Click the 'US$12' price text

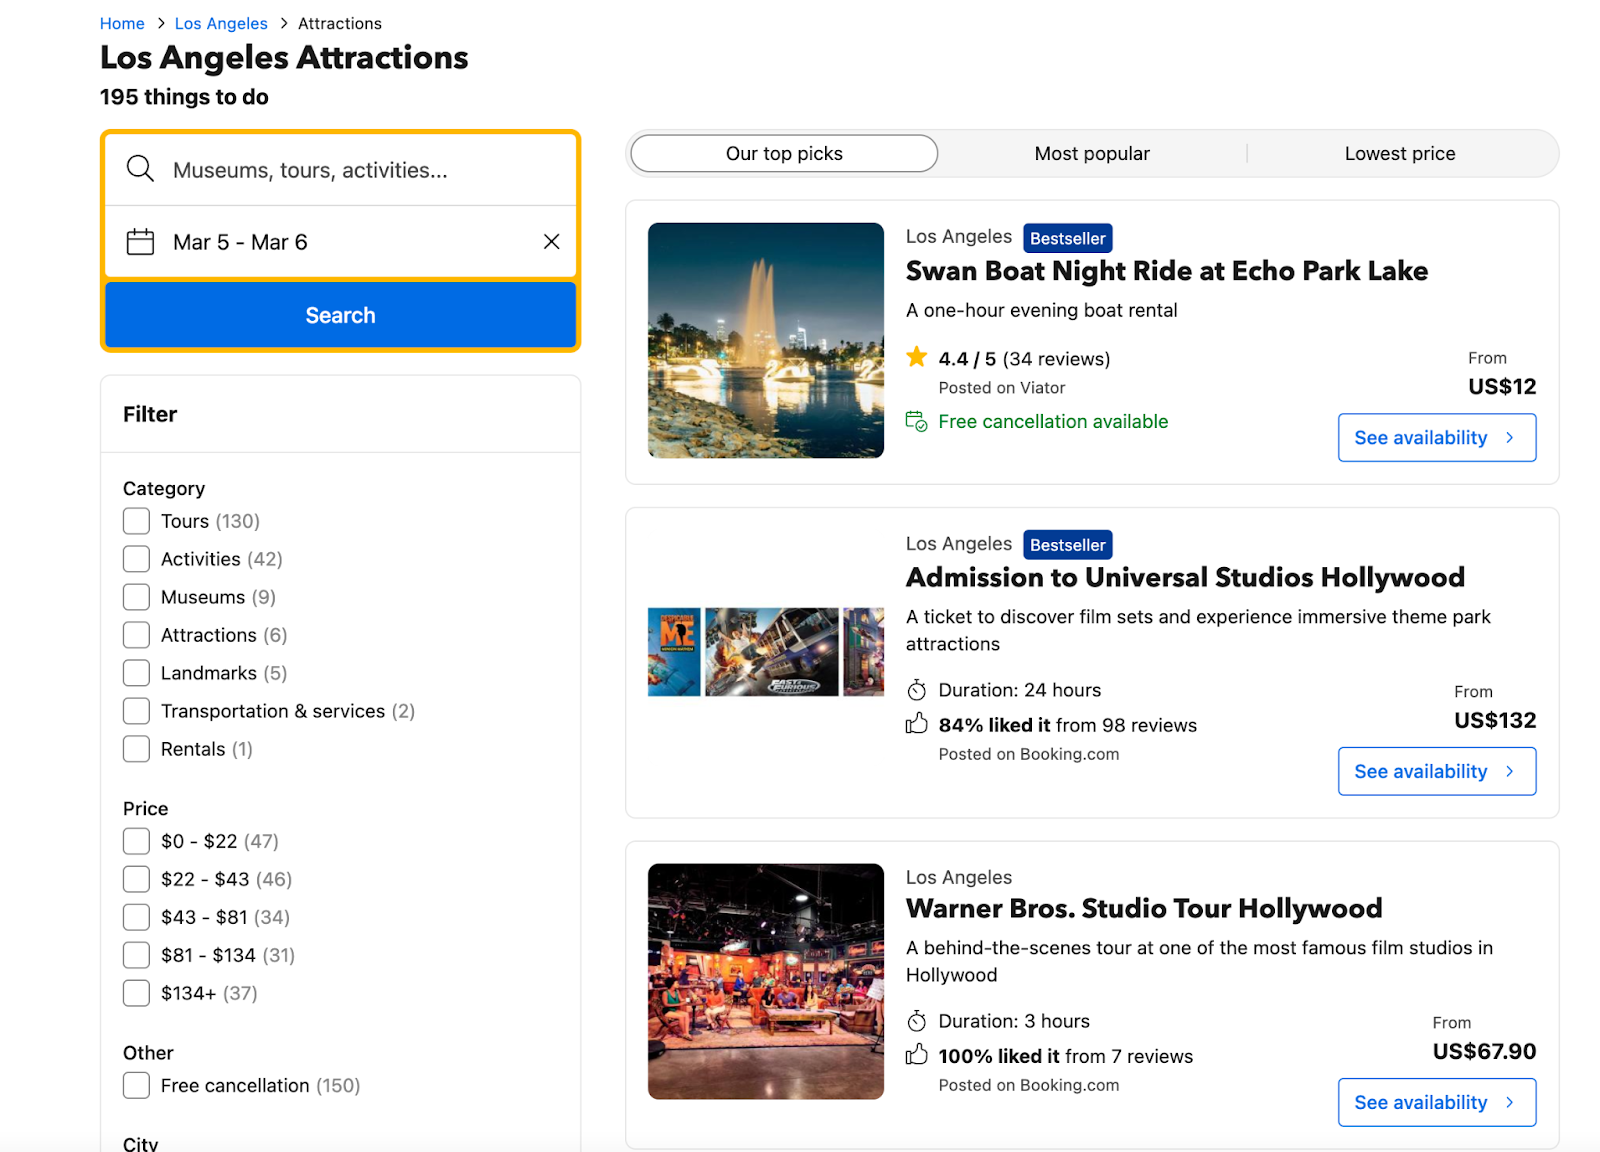(x=1502, y=386)
